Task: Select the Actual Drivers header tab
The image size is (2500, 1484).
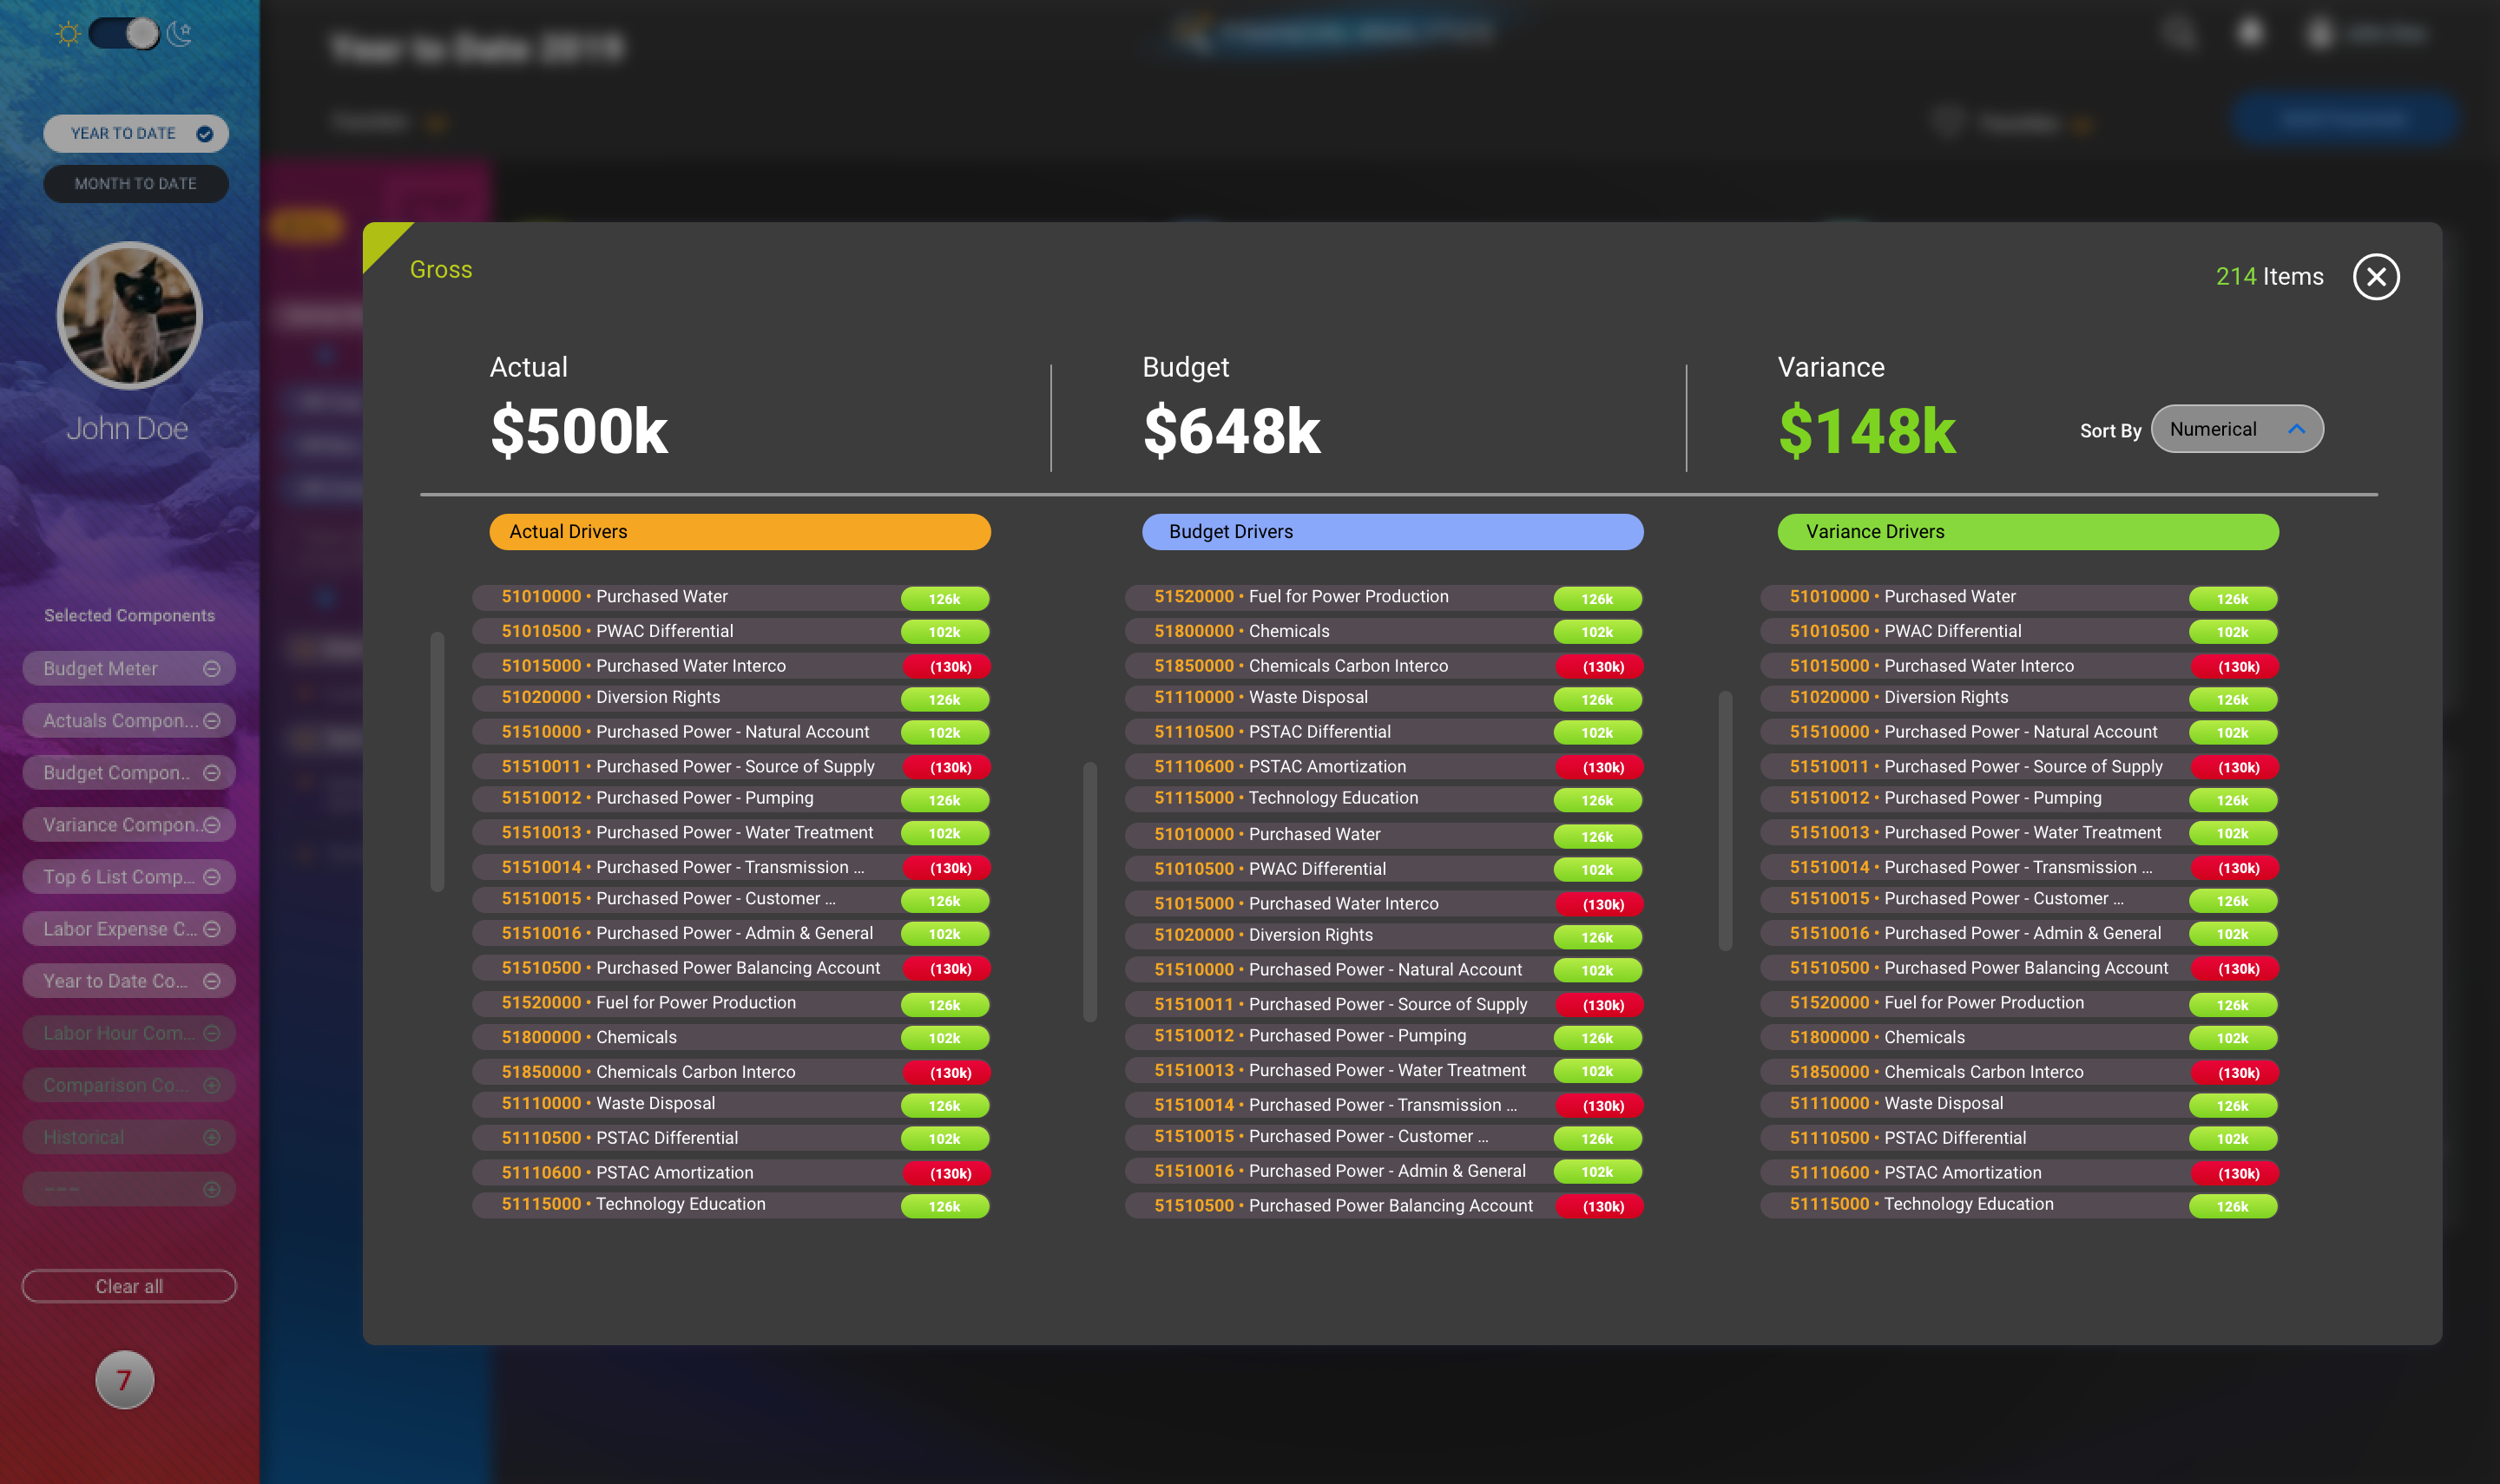Action: (739, 532)
